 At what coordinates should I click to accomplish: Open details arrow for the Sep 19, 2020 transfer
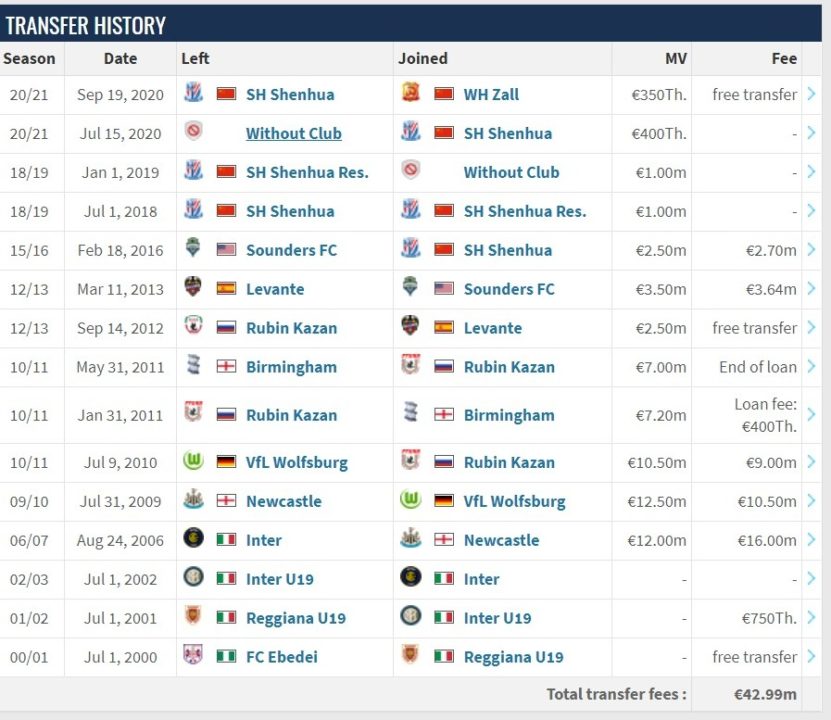(x=811, y=94)
